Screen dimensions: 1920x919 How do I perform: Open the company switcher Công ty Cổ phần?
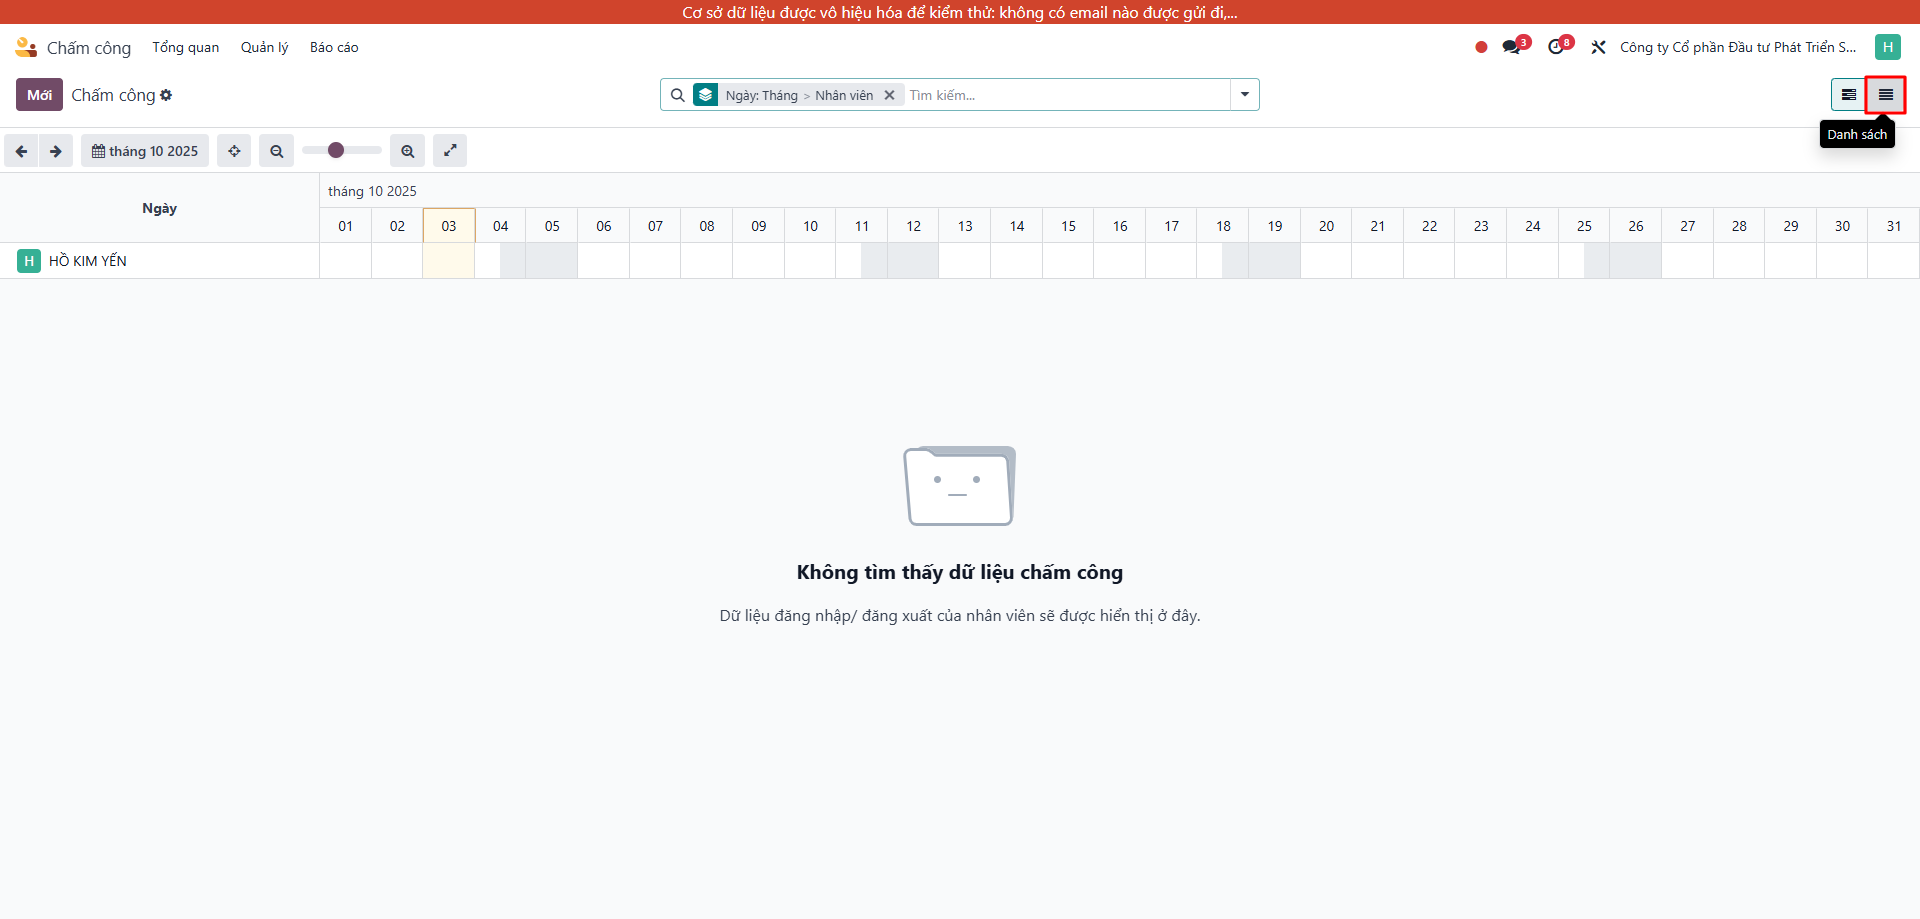(1738, 47)
